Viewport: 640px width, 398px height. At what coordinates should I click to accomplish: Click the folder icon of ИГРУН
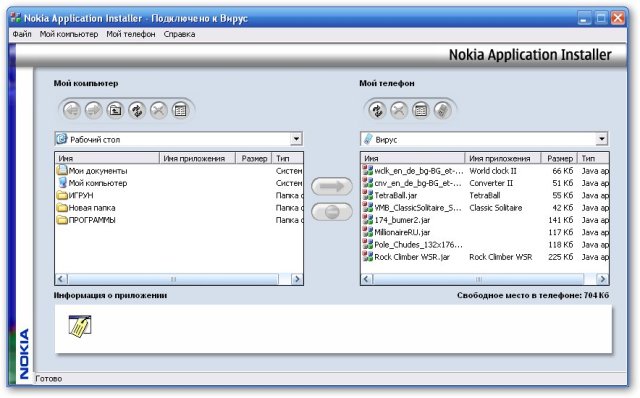tap(62, 195)
